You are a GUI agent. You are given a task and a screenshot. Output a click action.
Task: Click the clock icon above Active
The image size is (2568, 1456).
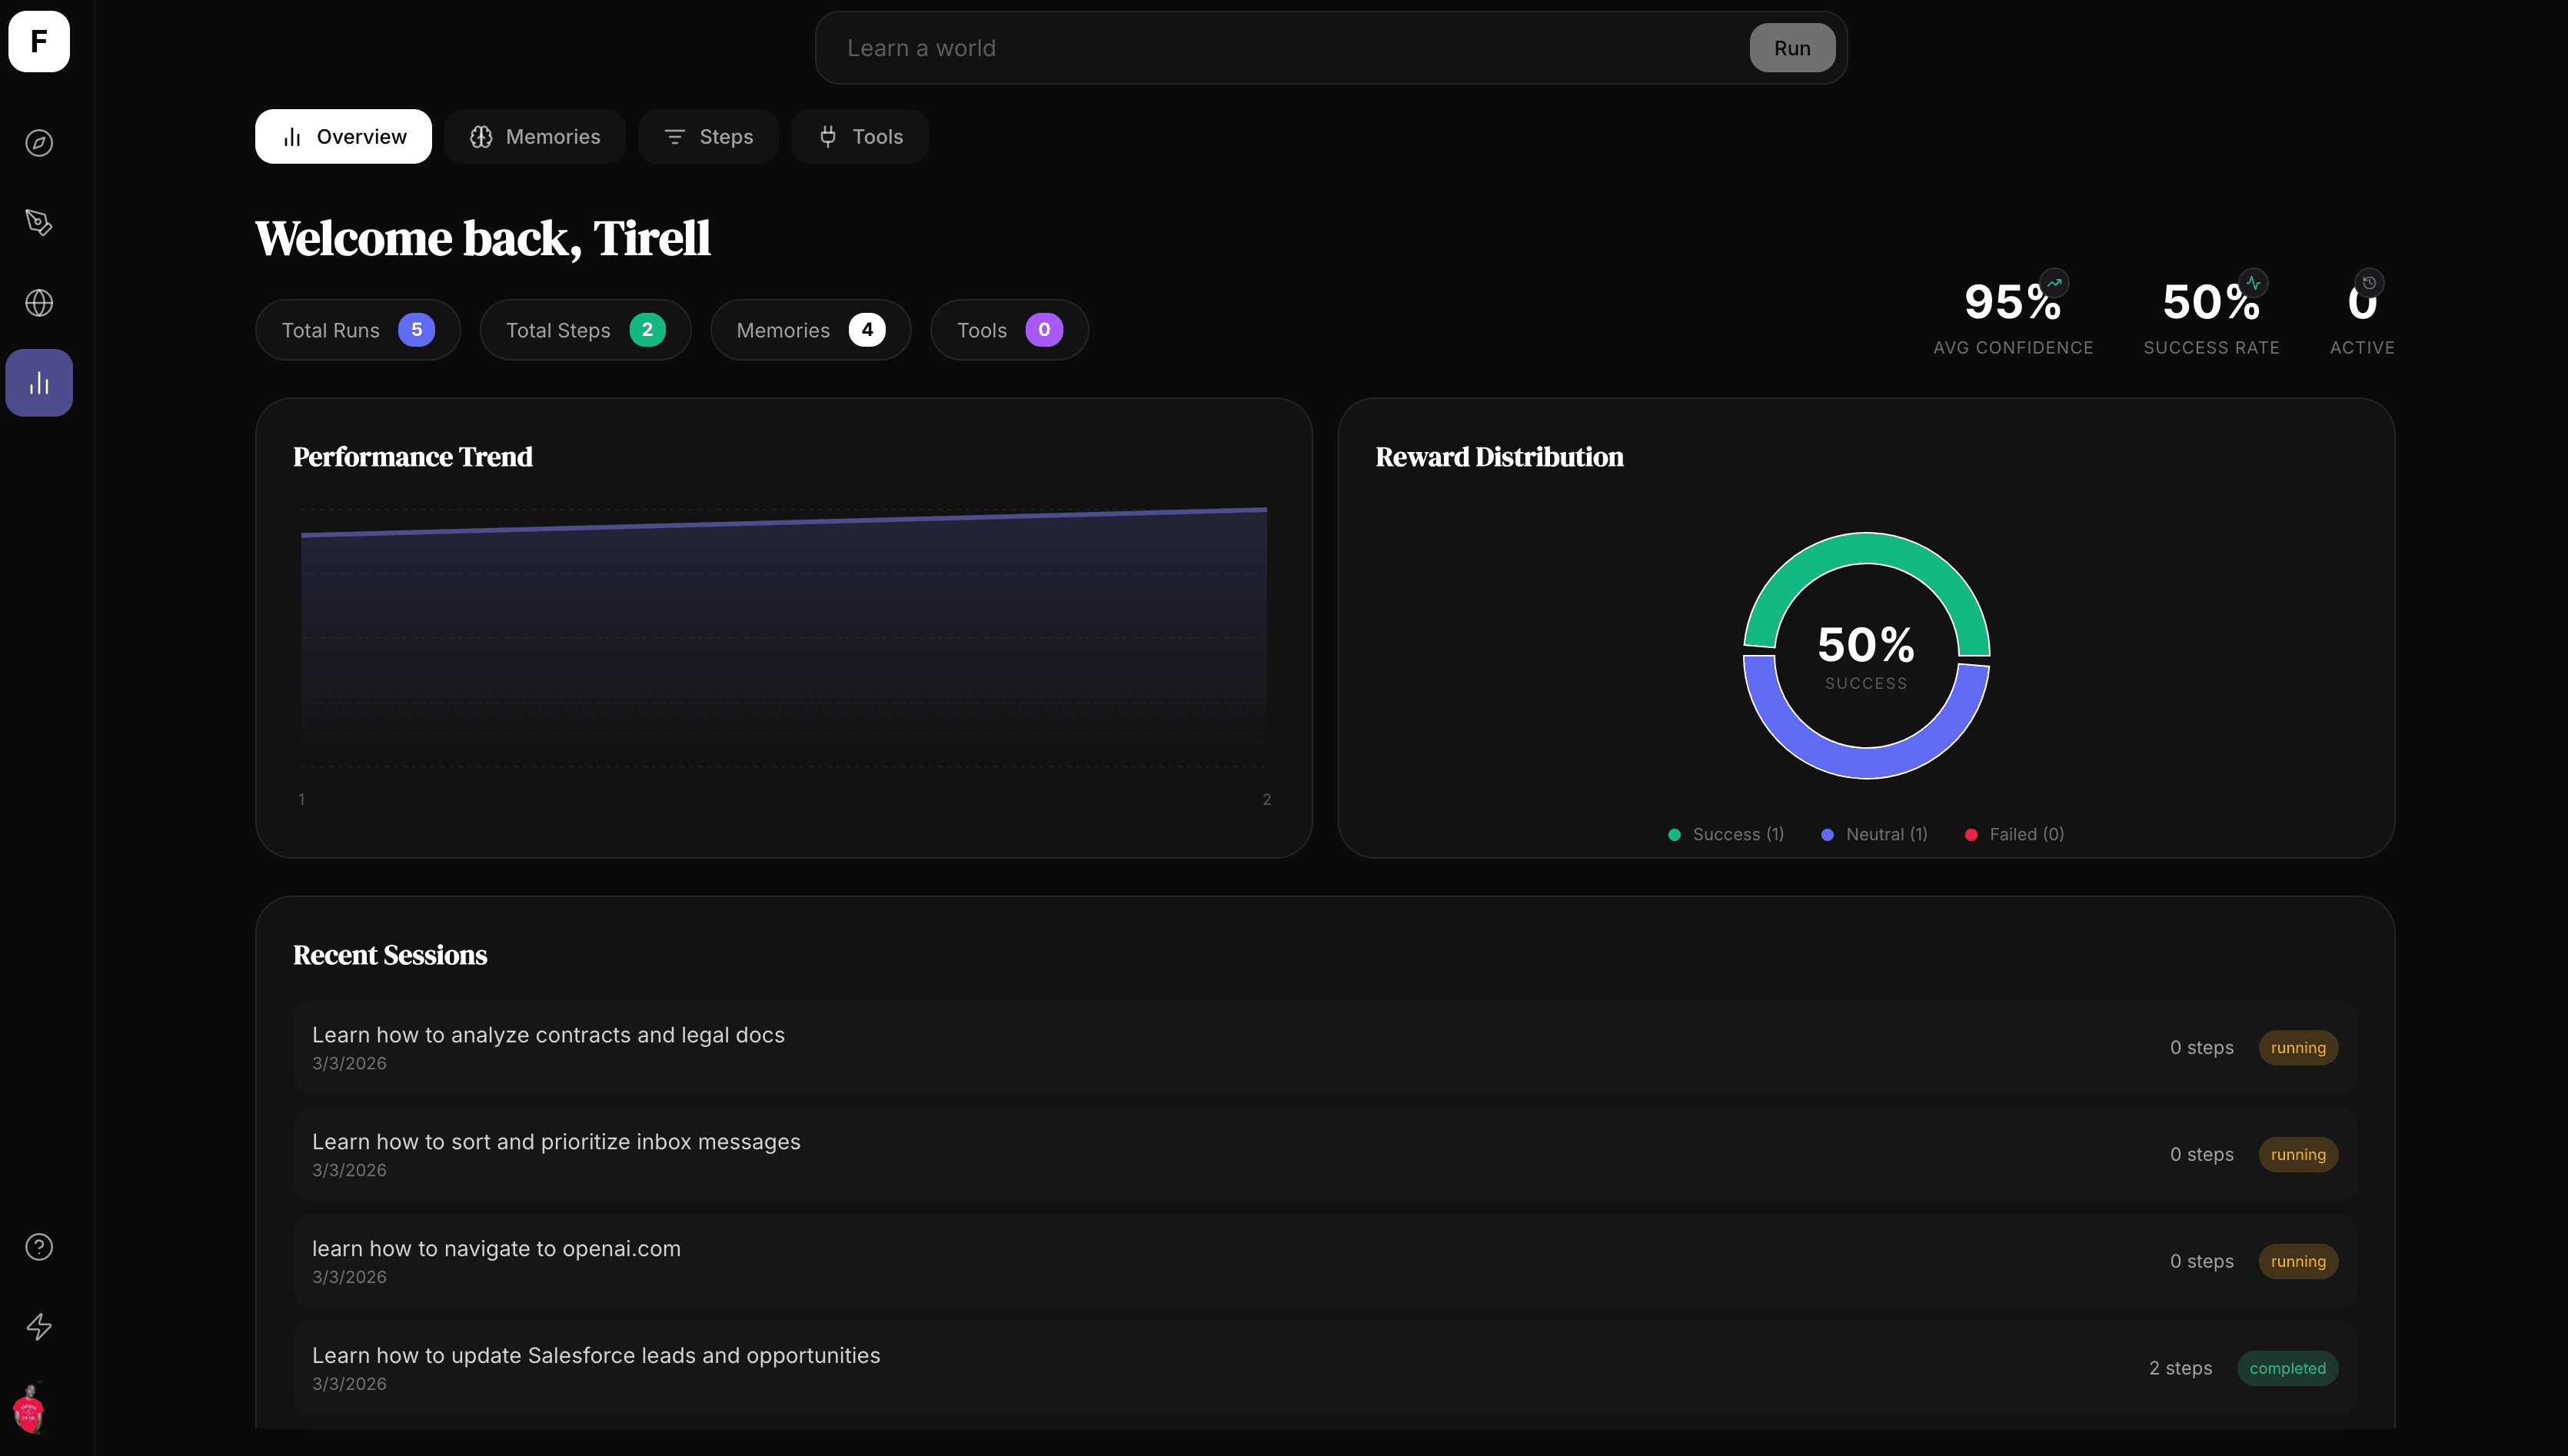(2369, 283)
